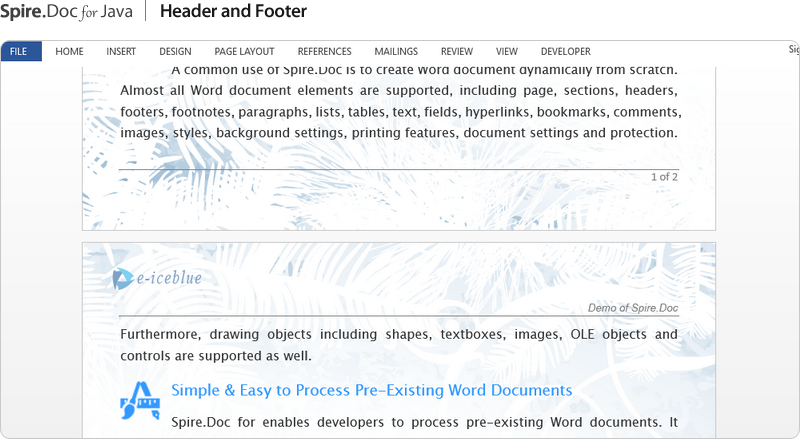Click the 'Simple & Easy to Process' heading
800x440 pixels.
pos(371,390)
